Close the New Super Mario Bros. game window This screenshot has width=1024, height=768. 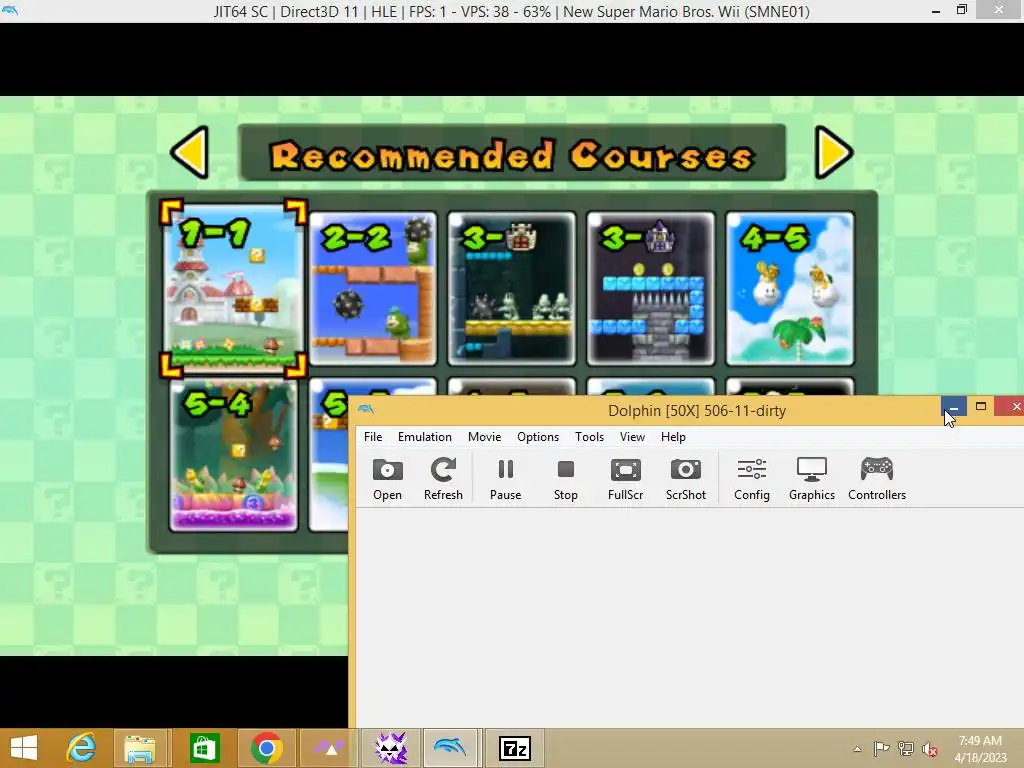999,10
